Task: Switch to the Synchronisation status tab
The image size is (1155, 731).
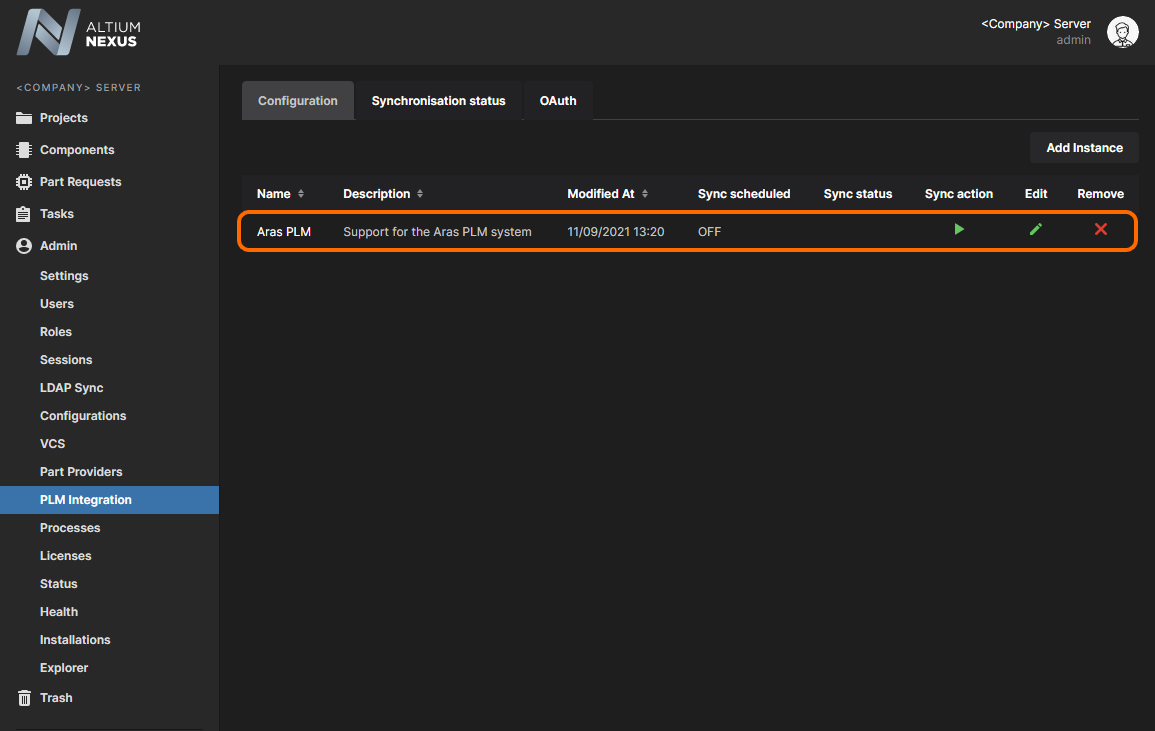Action: (x=438, y=101)
